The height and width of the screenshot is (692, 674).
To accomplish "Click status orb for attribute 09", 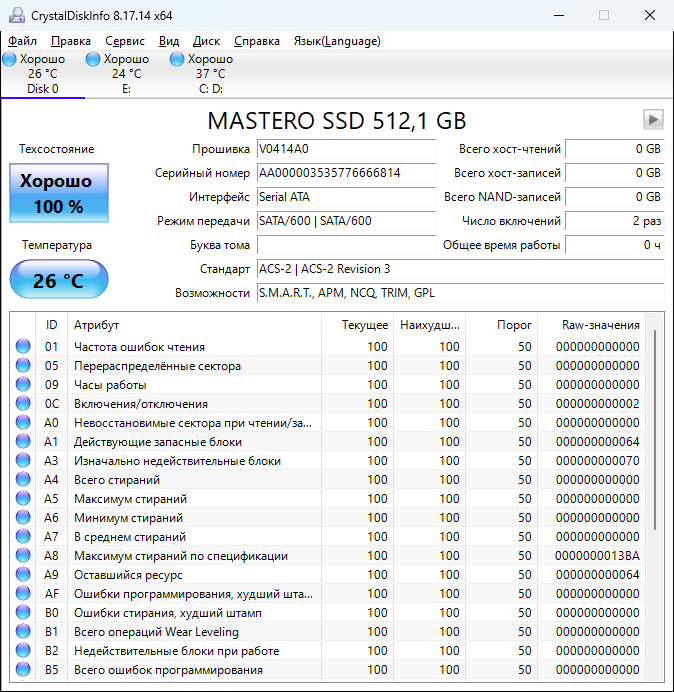I will click(23, 384).
